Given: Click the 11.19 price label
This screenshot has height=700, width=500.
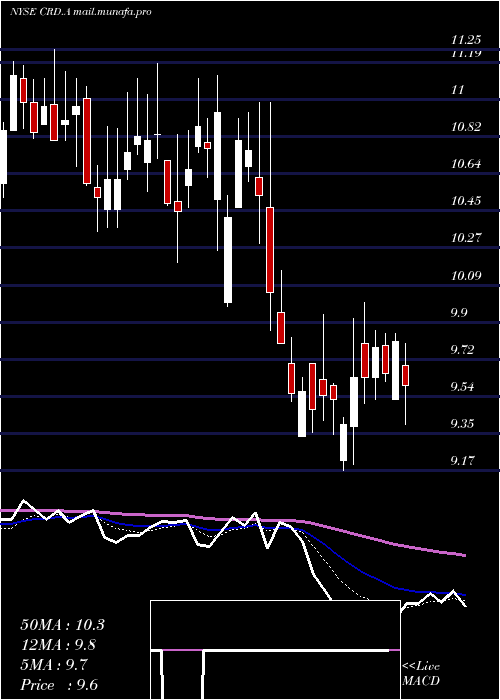Looking at the screenshot, I should coord(466,54).
